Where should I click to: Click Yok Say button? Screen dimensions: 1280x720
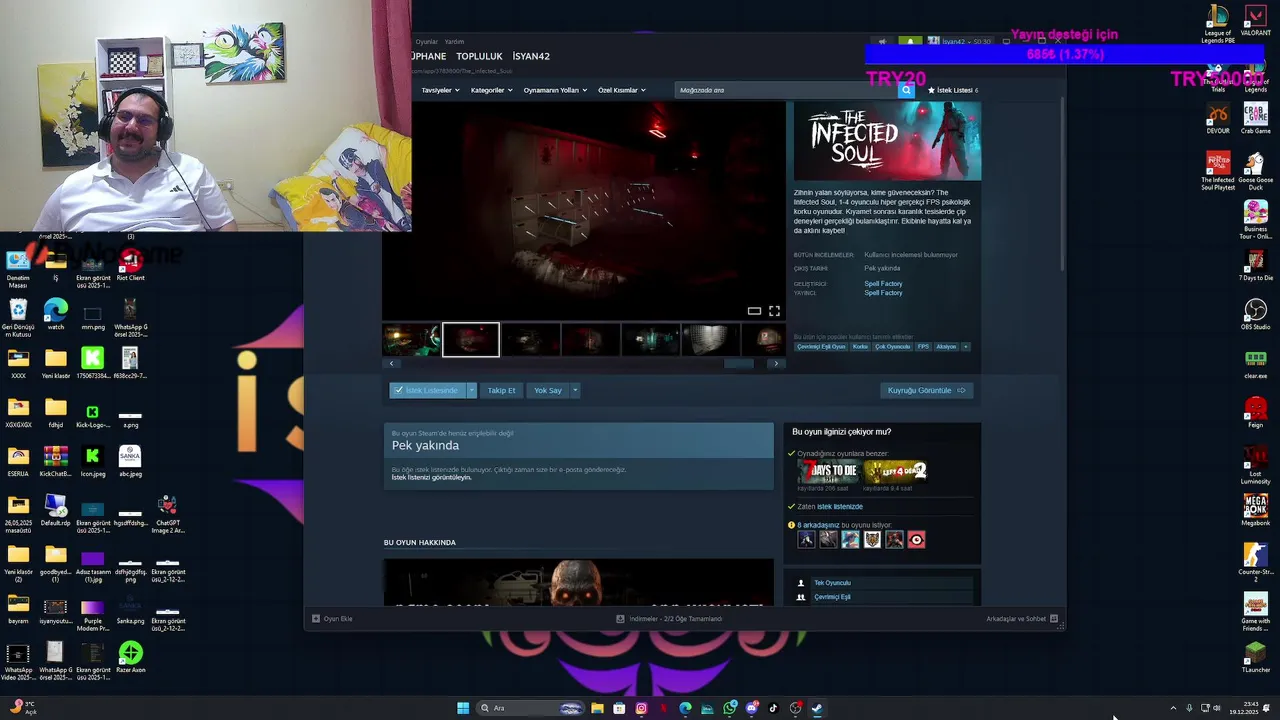coord(548,390)
